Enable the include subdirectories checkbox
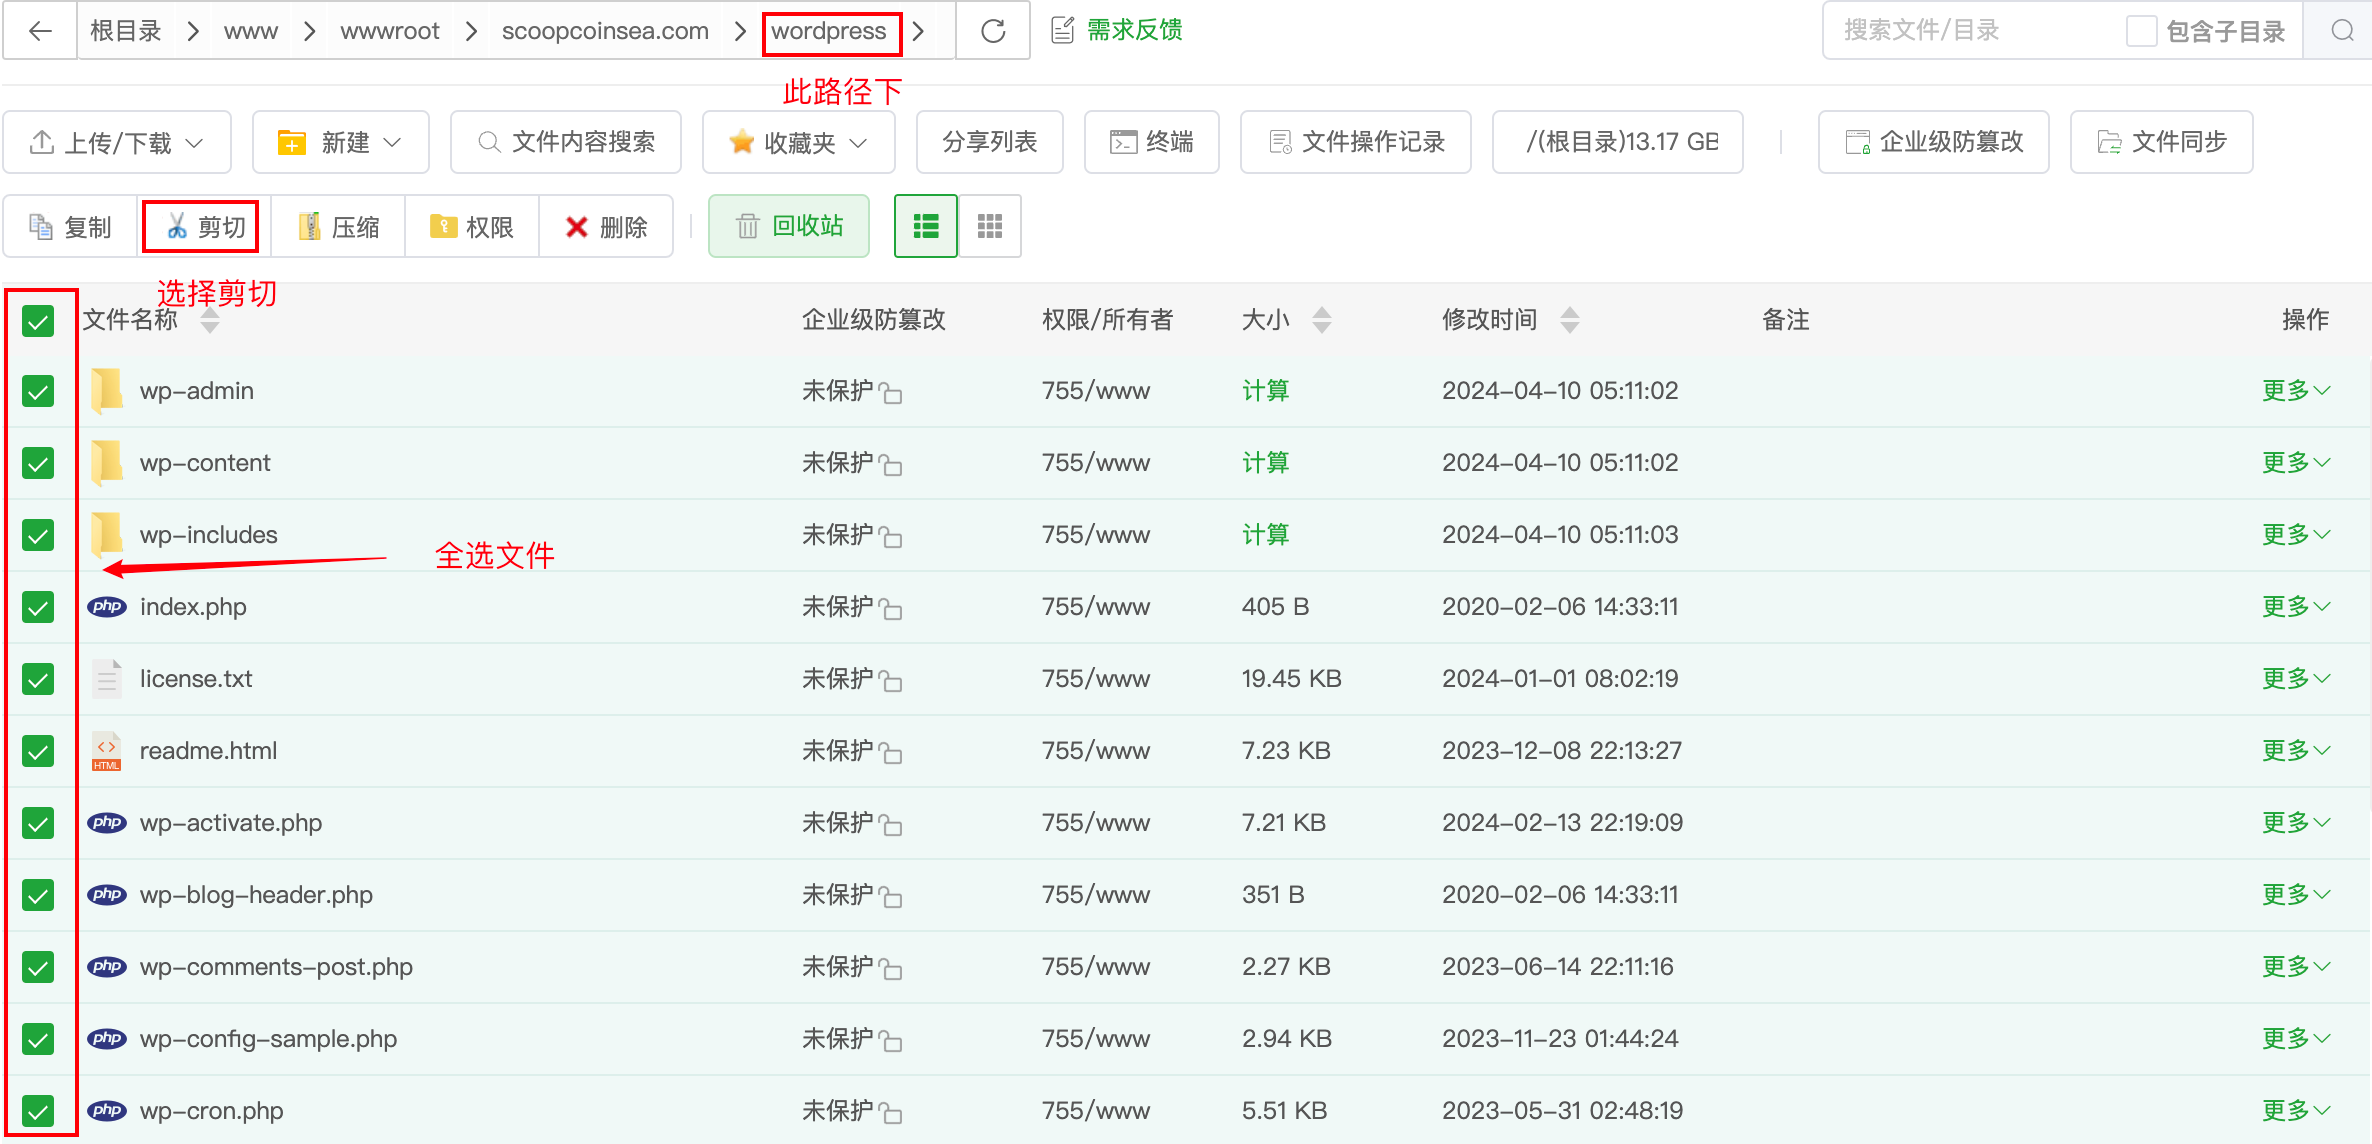 click(x=2141, y=31)
